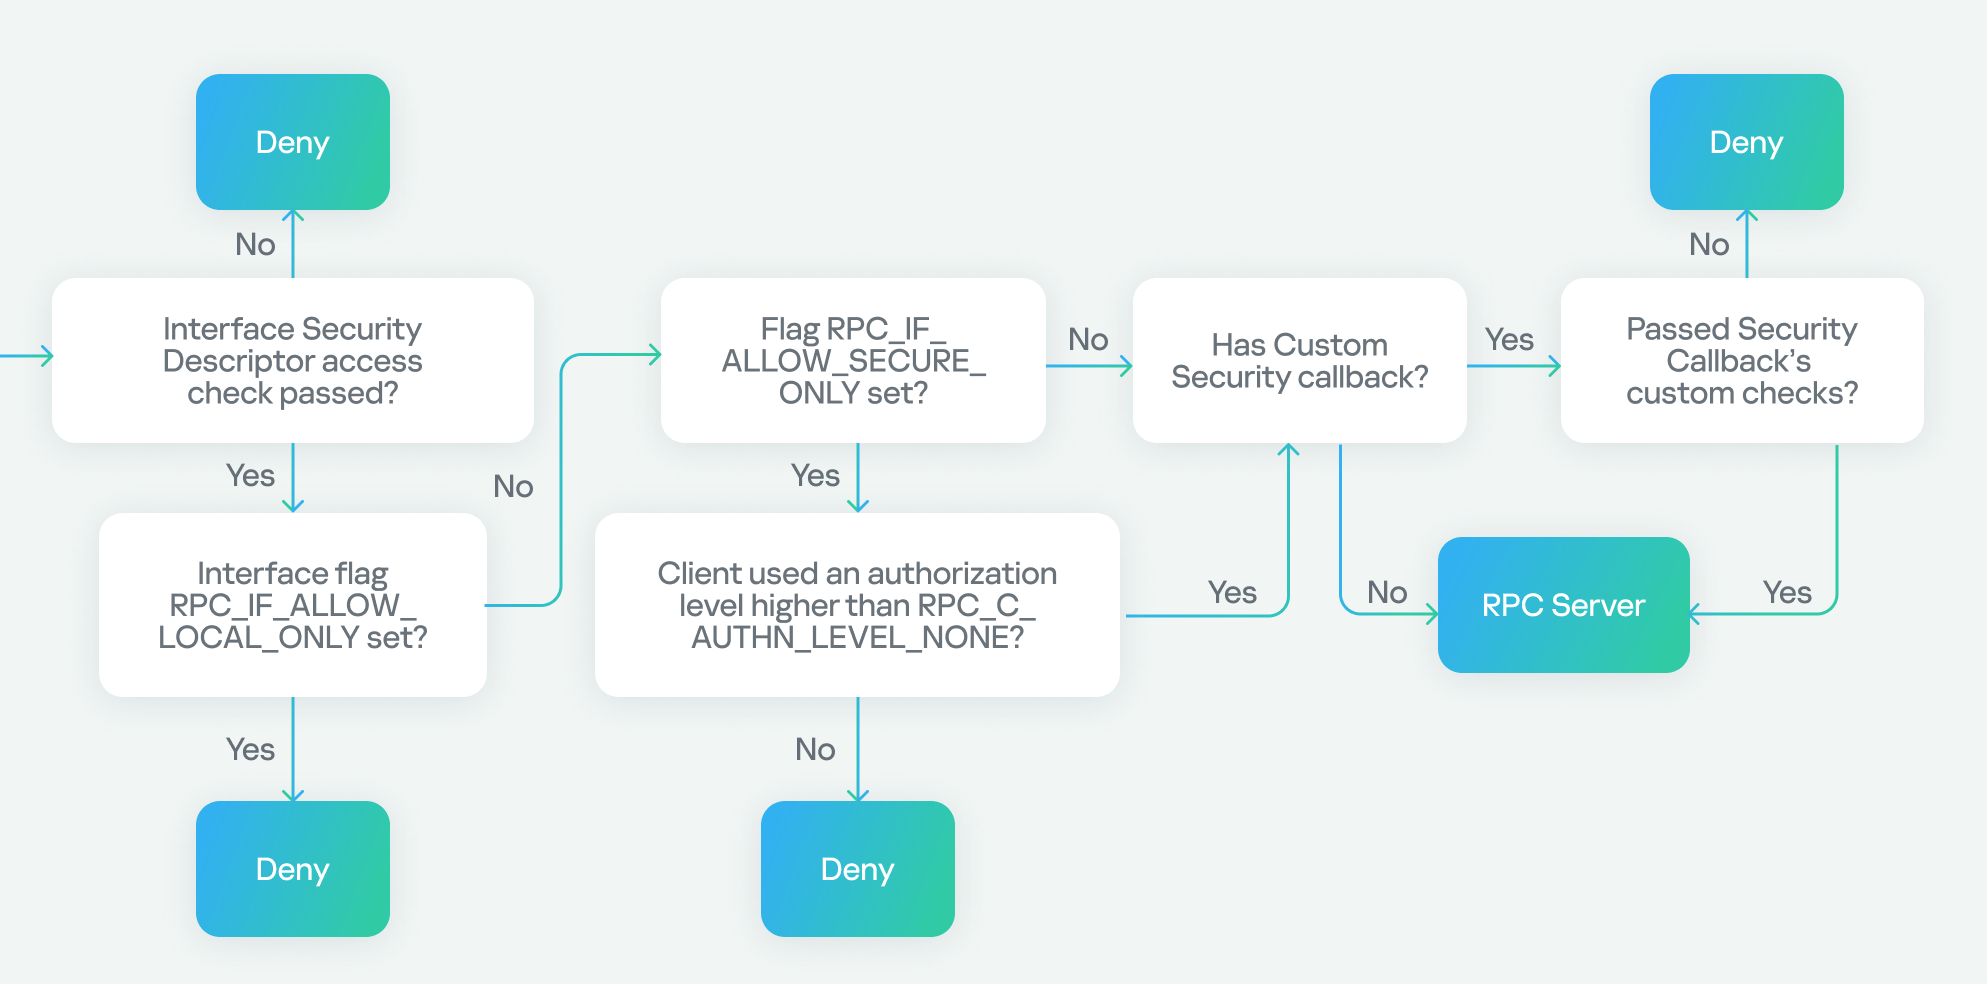
Task: Click the incoming arrow at the left edge
Action: [26, 355]
